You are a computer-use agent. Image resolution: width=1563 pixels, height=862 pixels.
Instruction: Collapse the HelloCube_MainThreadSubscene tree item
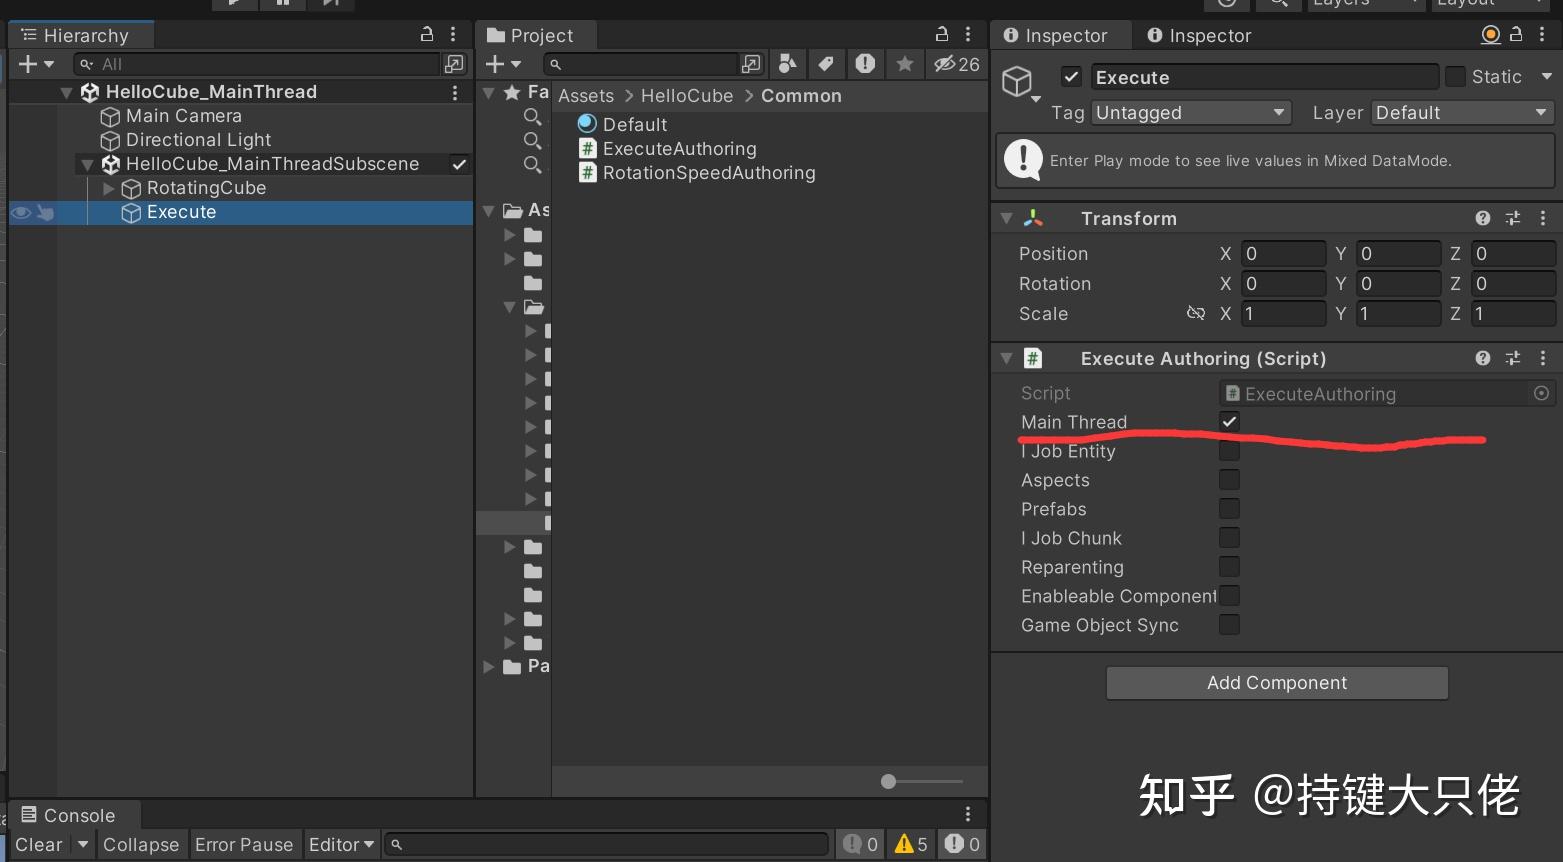[88, 164]
